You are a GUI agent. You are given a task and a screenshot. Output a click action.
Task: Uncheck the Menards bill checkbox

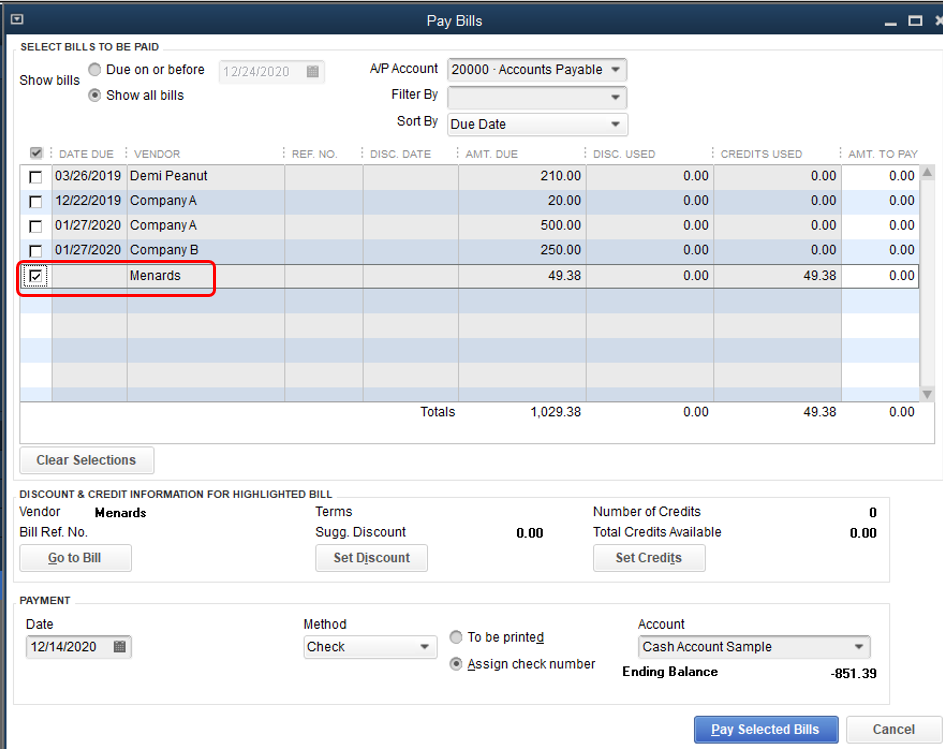coord(35,276)
